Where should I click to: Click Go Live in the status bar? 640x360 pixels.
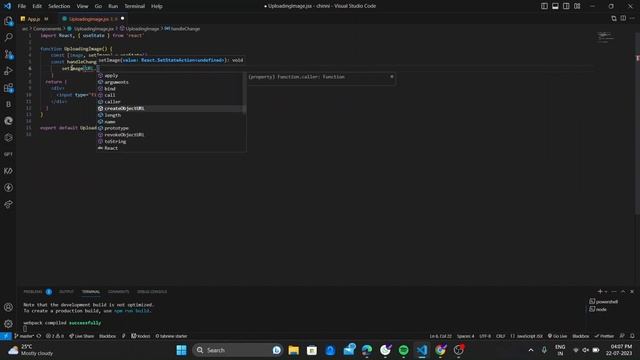point(558,336)
